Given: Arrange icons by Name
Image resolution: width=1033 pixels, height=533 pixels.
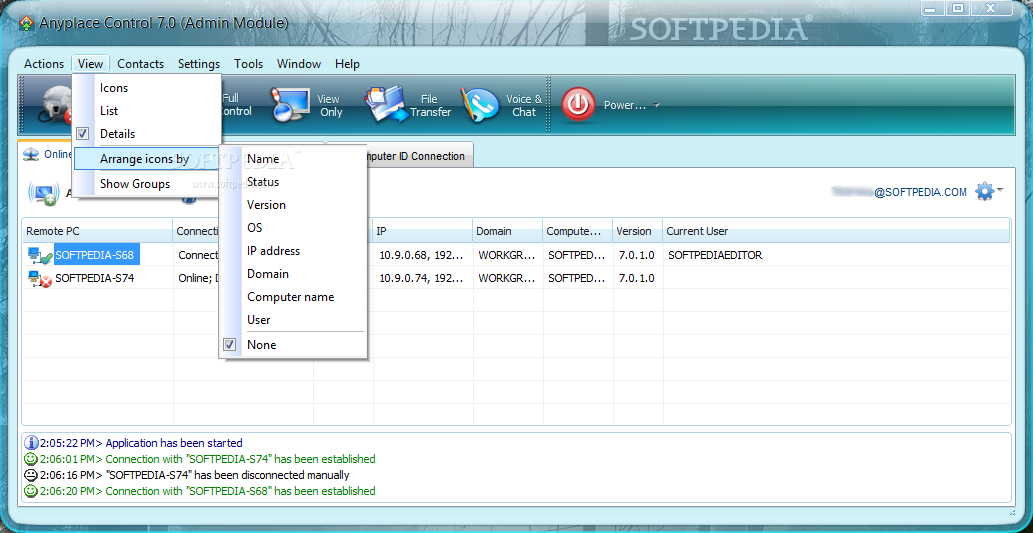Looking at the screenshot, I should (x=293, y=159).
